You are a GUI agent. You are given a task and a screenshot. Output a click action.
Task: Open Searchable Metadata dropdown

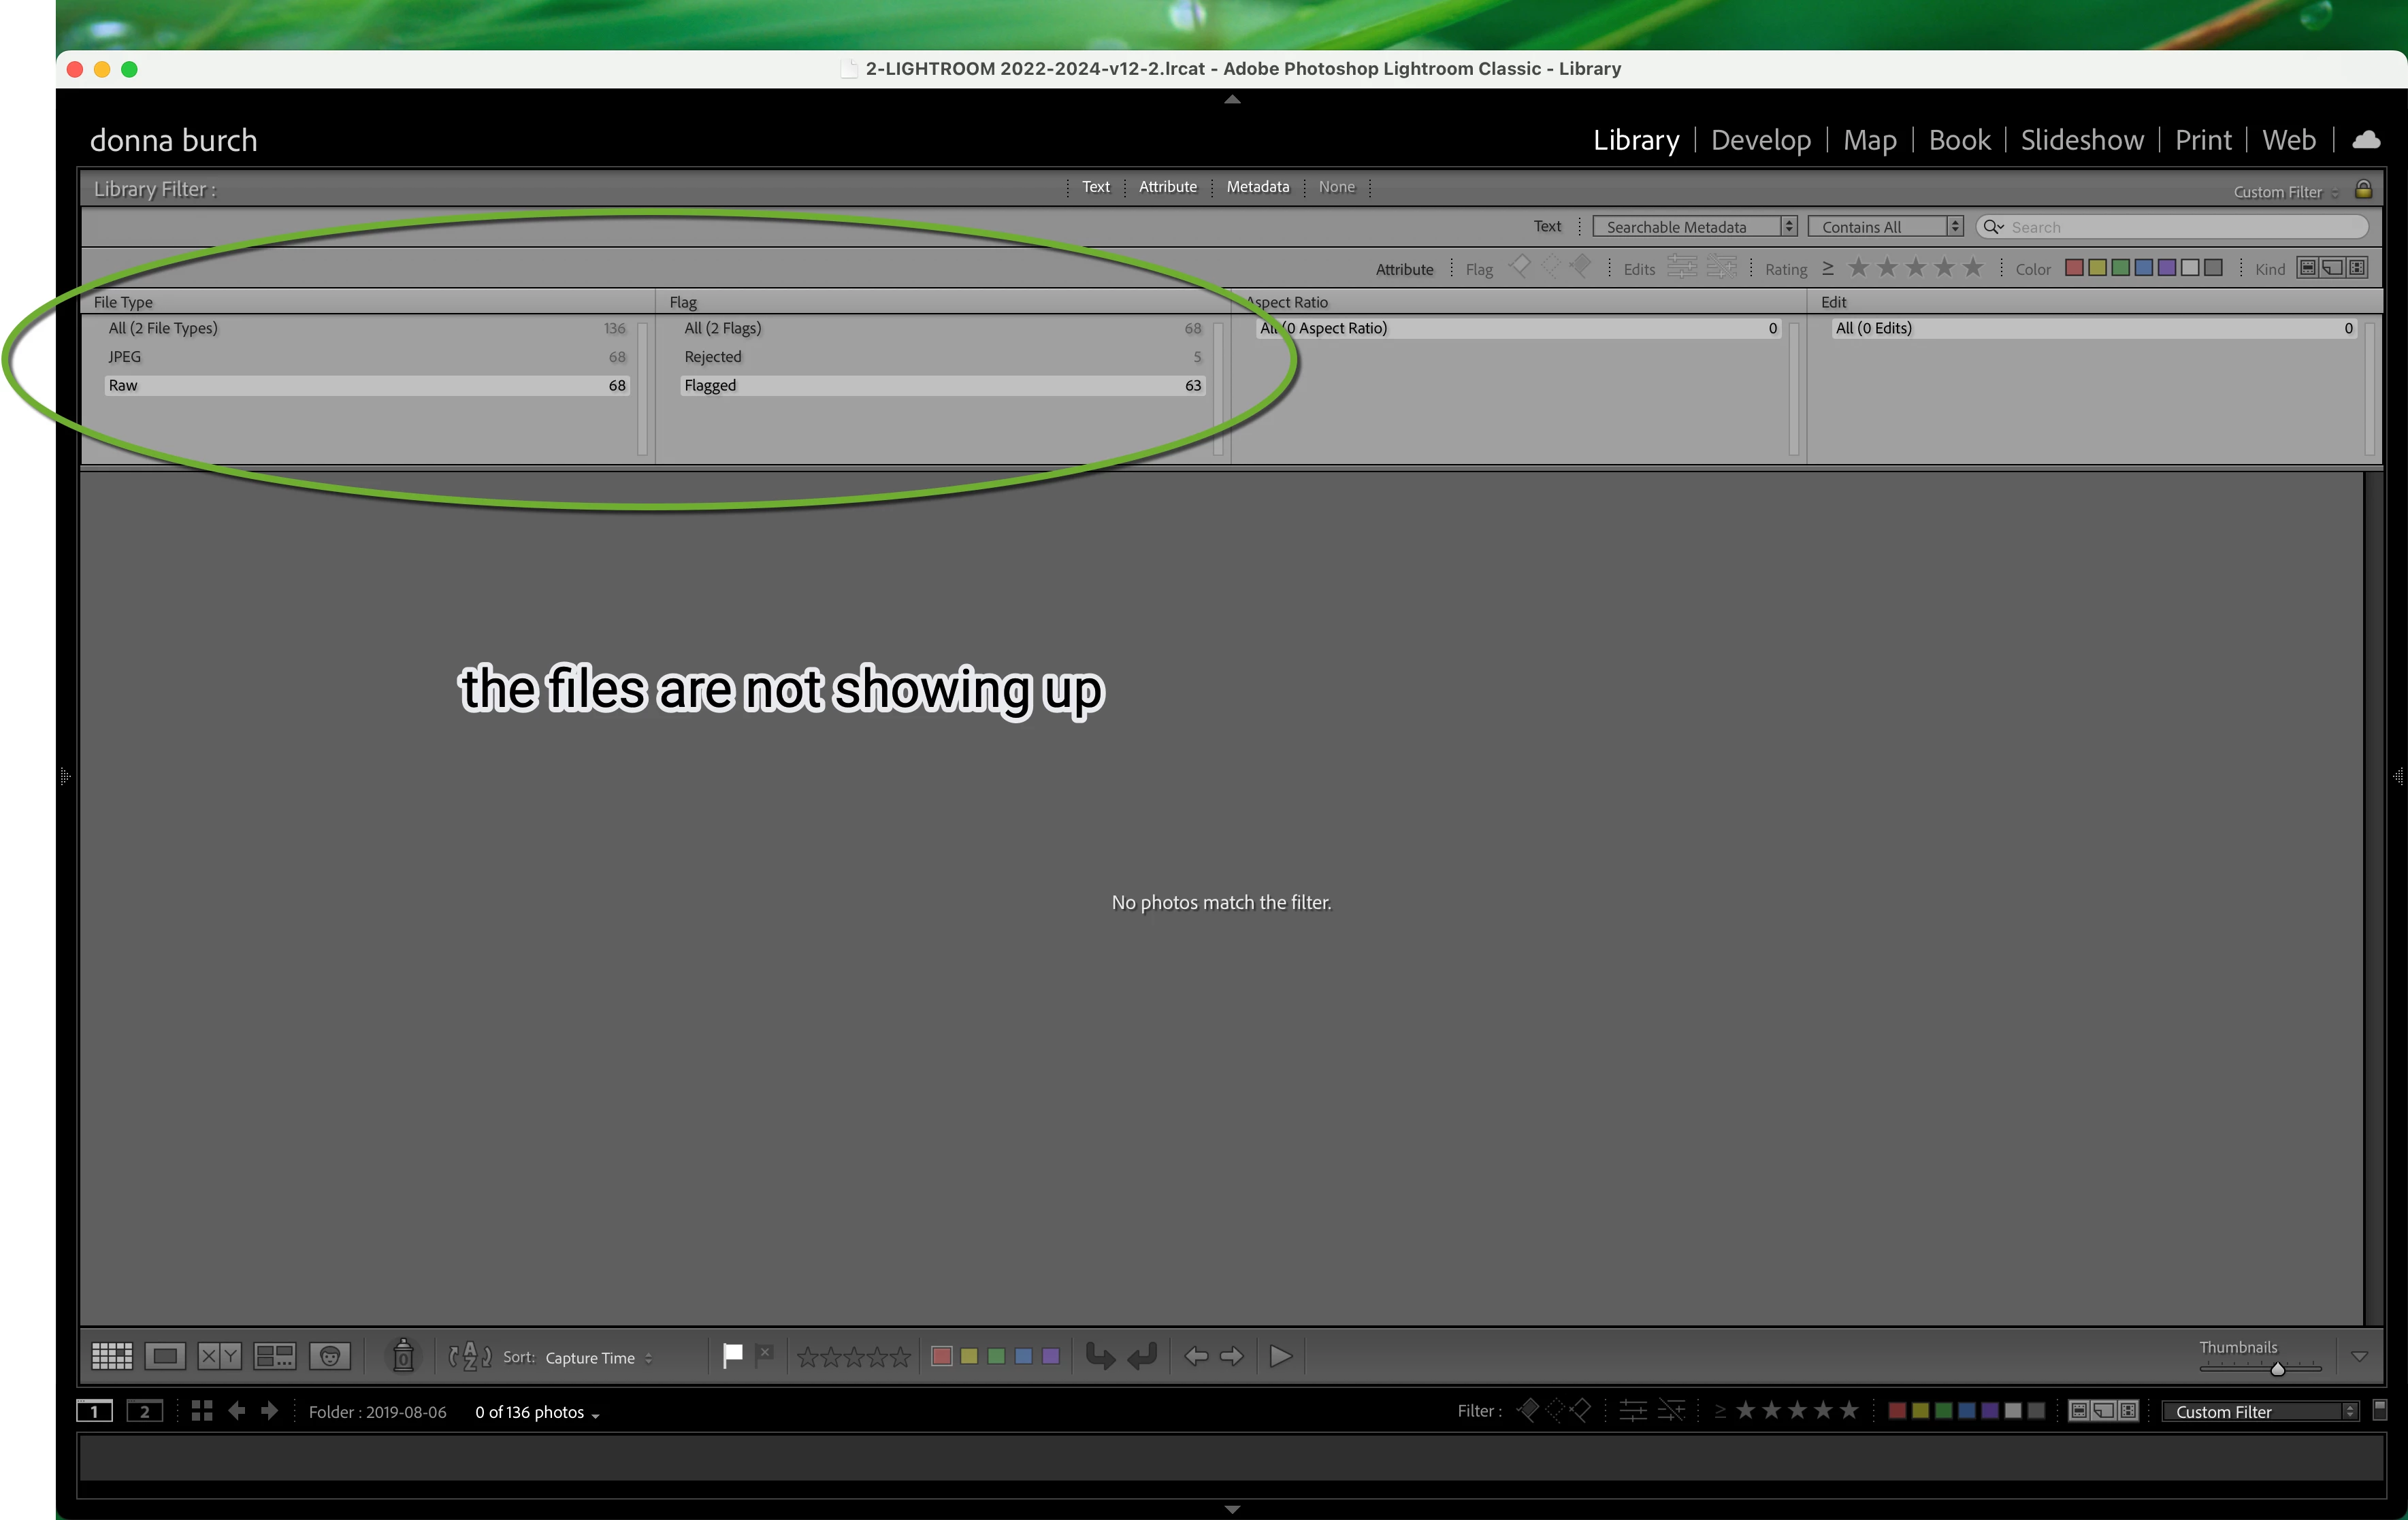pyautogui.click(x=1695, y=227)
